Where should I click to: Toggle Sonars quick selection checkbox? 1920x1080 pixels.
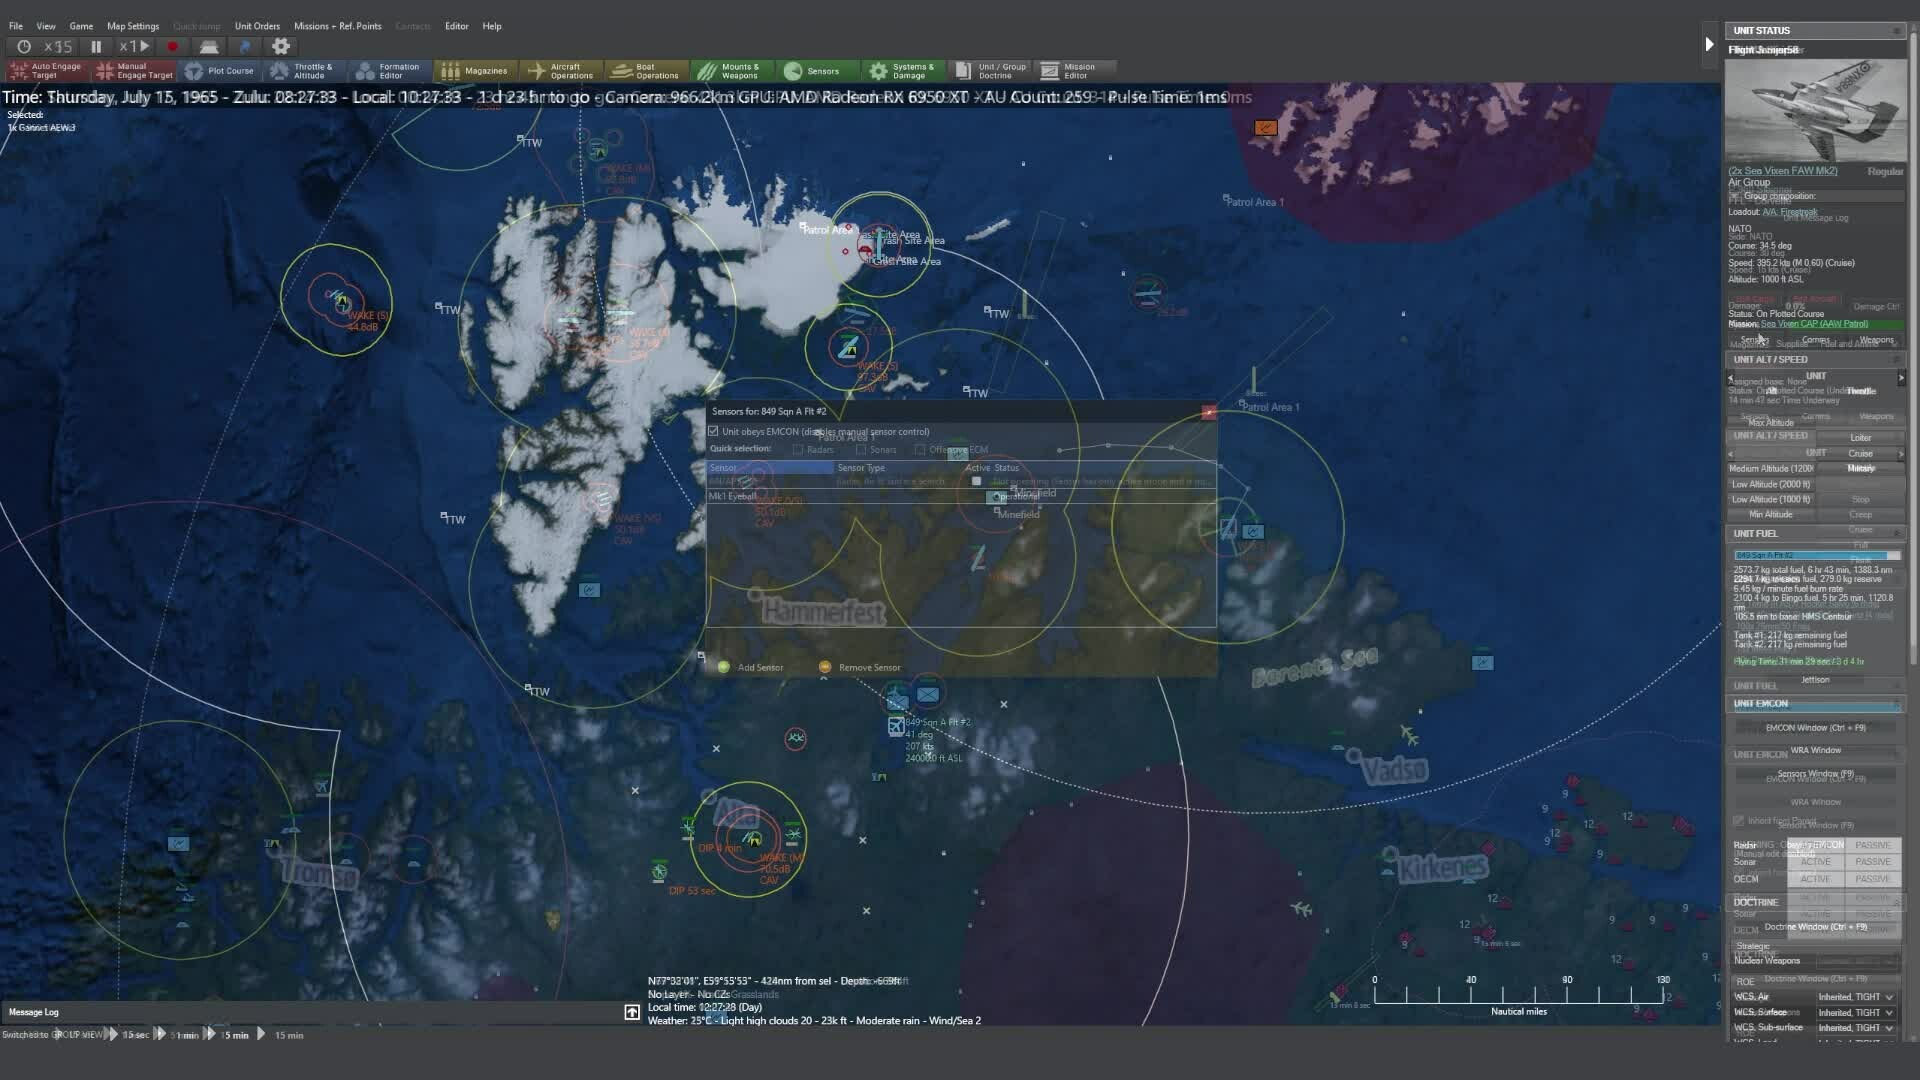coord(861,449)
